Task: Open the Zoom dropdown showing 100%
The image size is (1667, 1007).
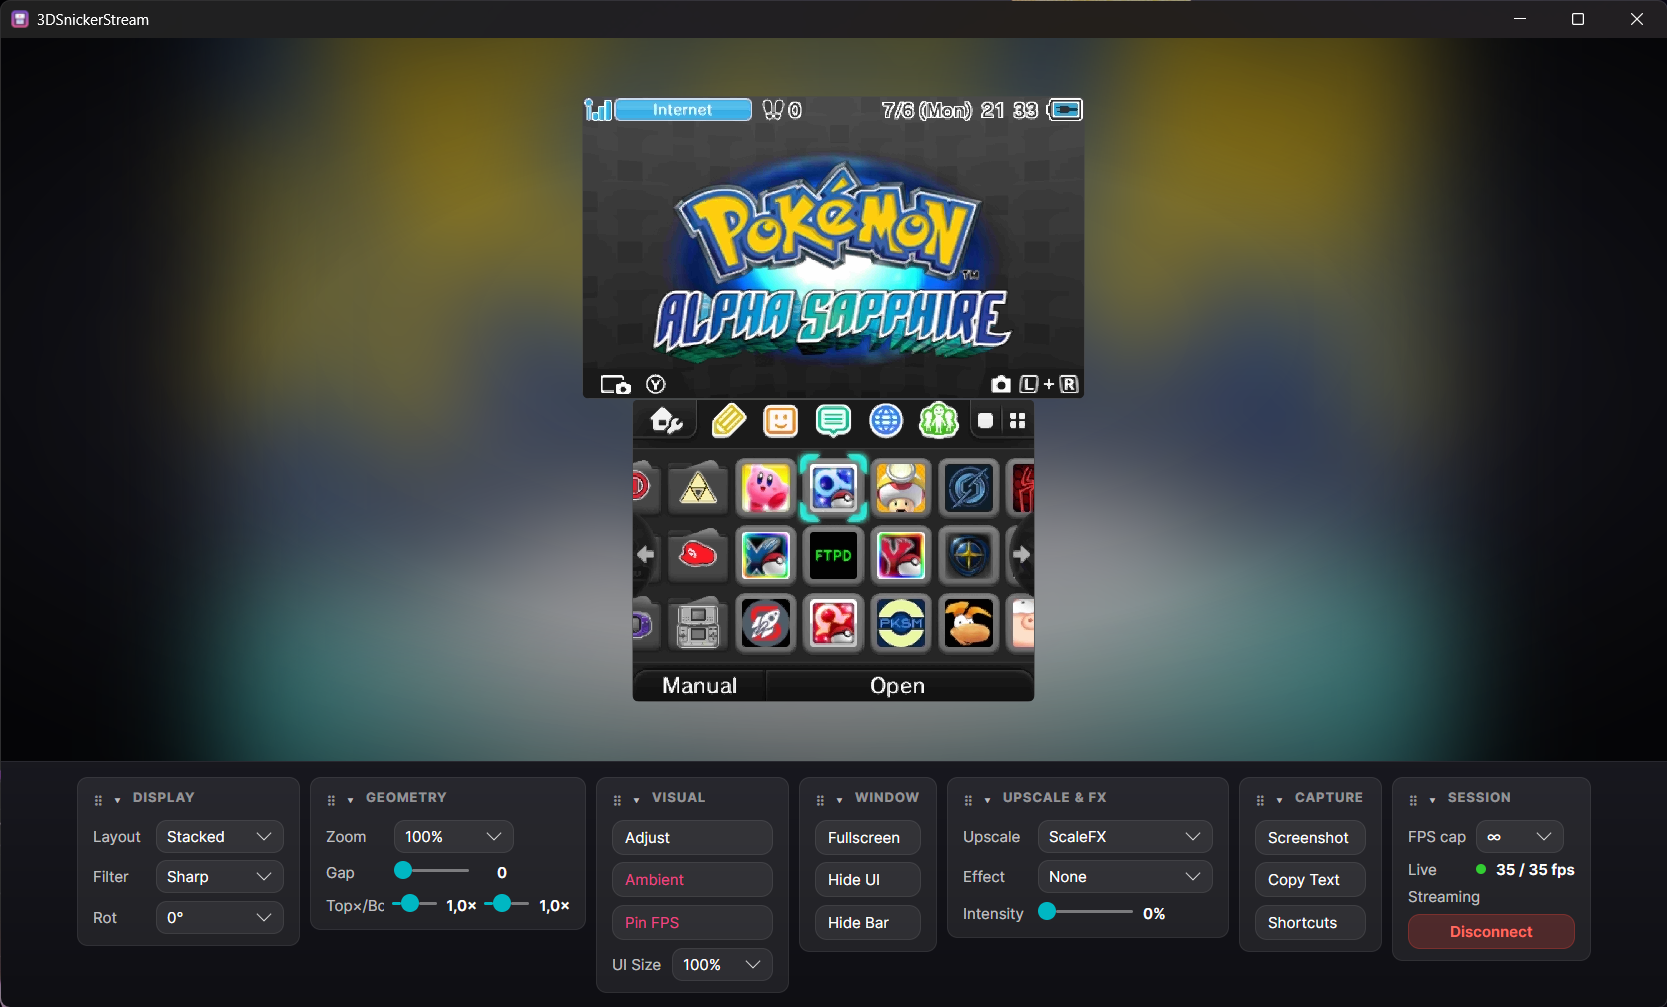Action: click(453, 837)
